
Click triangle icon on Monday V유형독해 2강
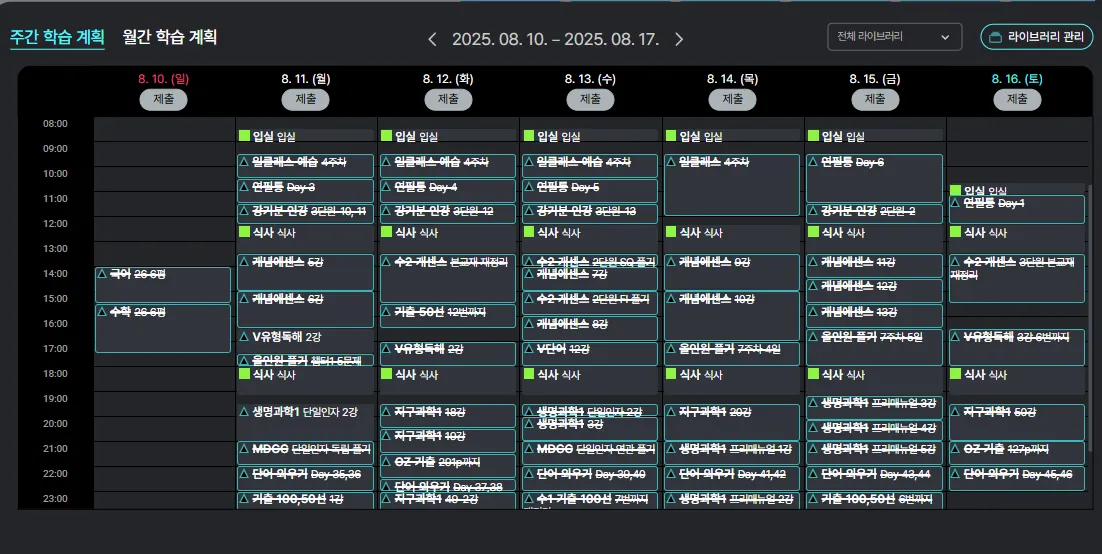pos(245,337)
